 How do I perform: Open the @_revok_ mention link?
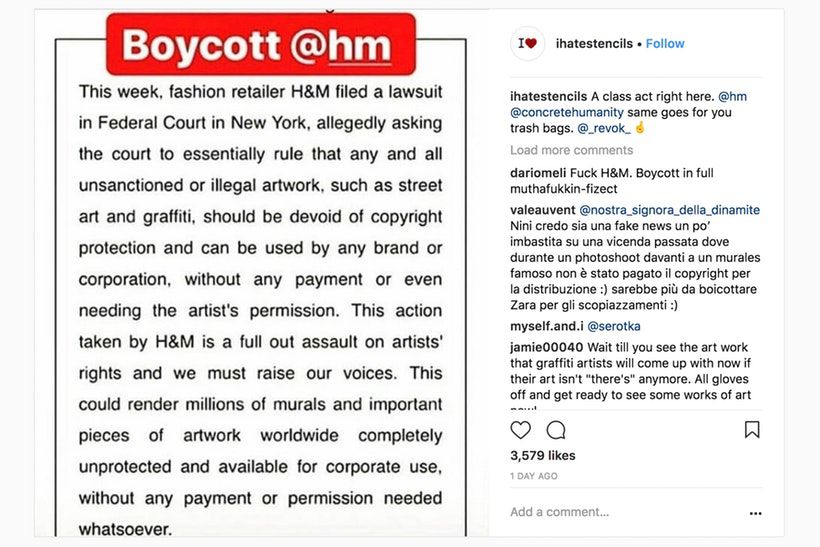[x=603, y=128]
